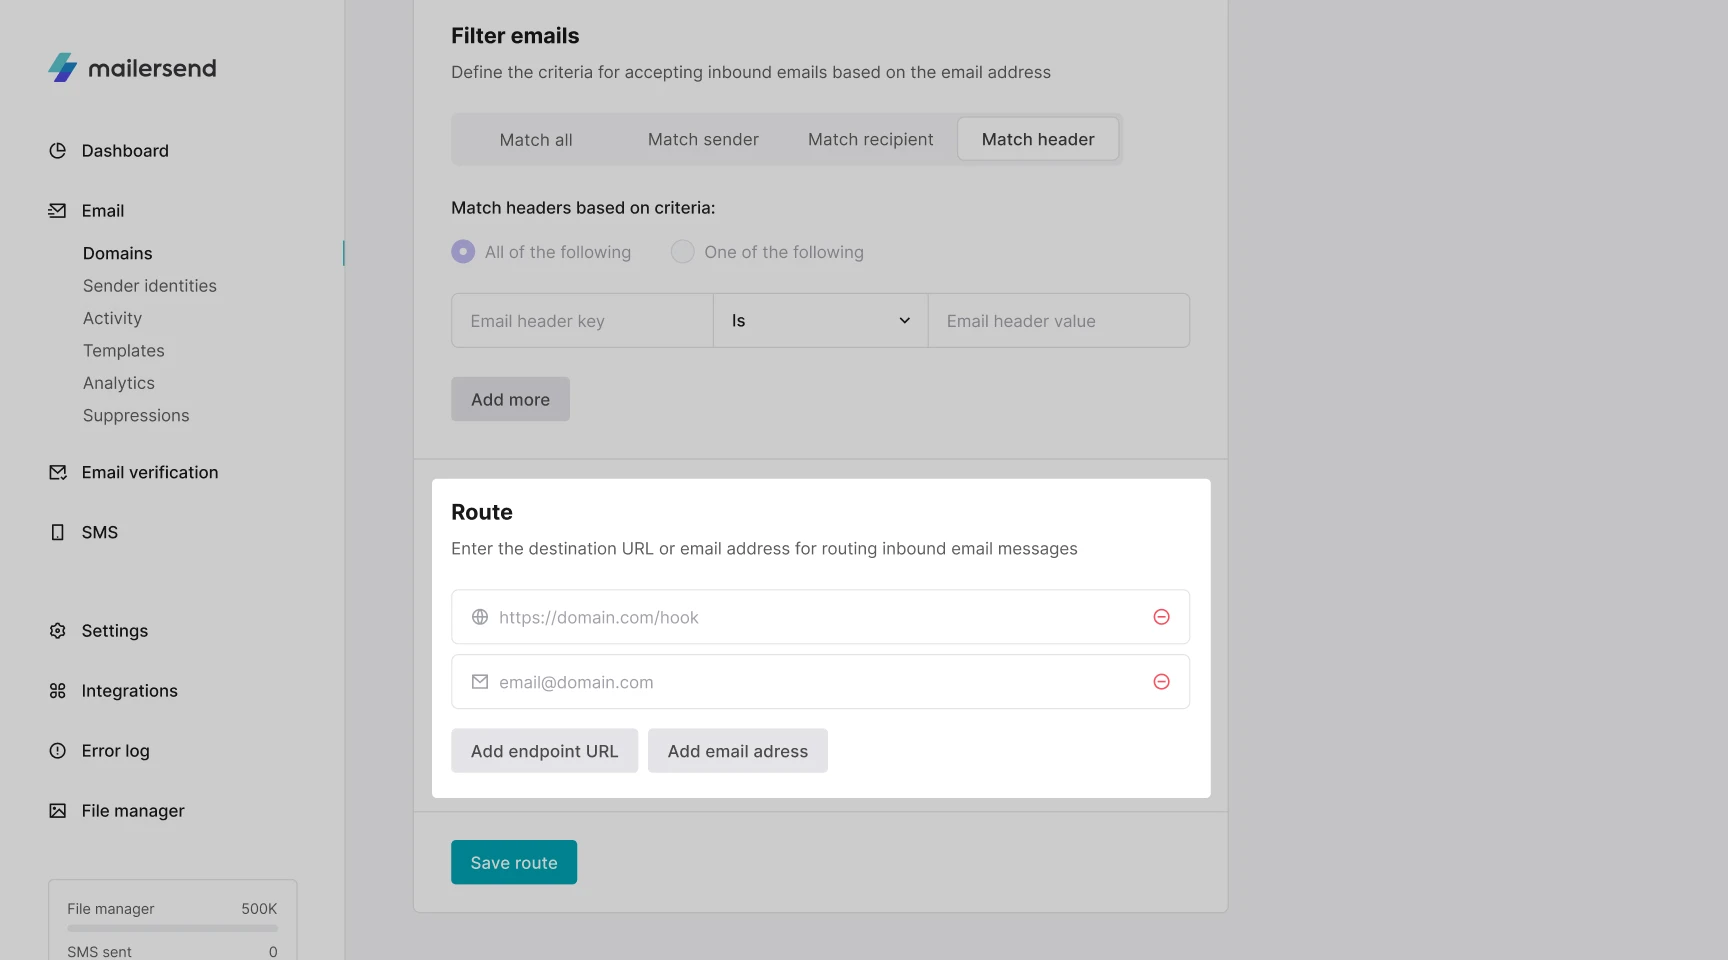Click the Email verification envelope icon
Screen dimensions: 1728x960
[x=58, y=473]
